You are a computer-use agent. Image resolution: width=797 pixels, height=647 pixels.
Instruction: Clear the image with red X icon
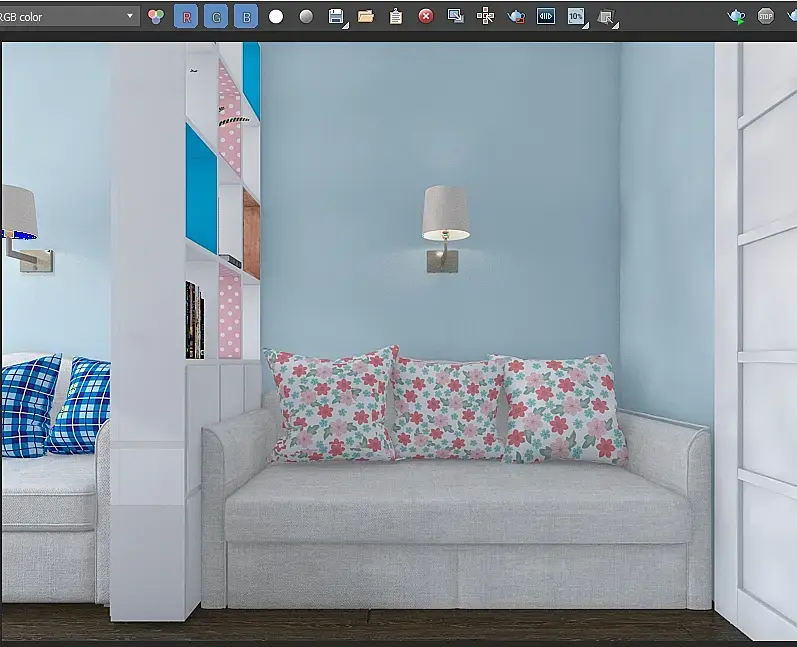tap(426, 17)
